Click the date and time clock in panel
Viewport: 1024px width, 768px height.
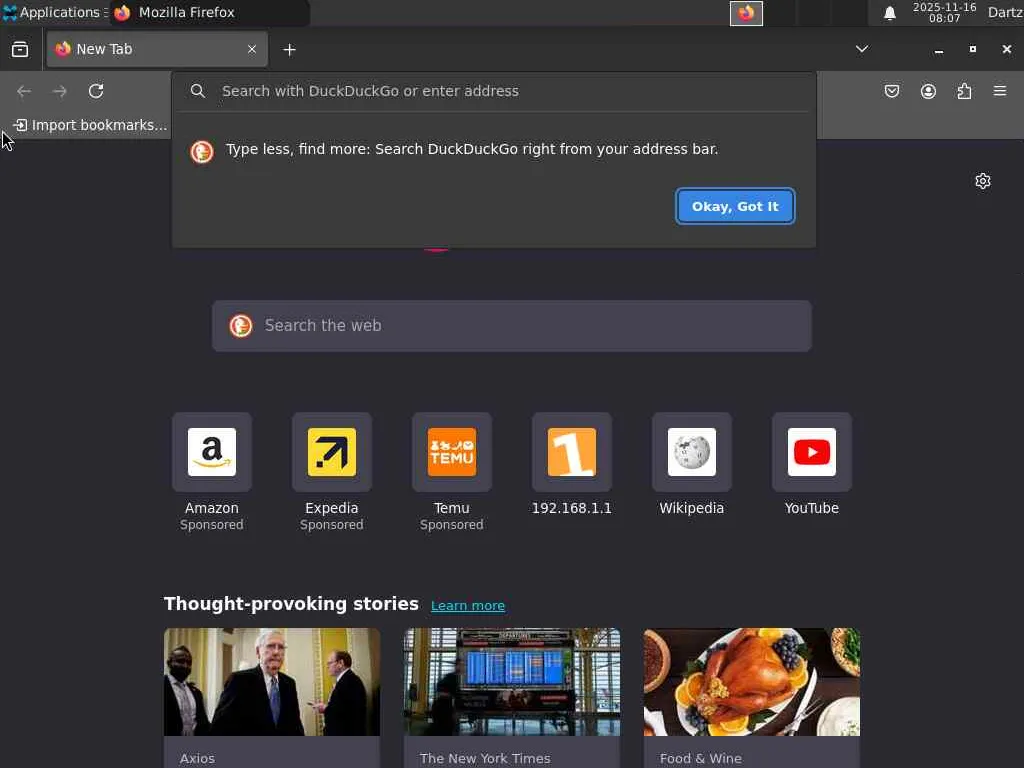944,12
